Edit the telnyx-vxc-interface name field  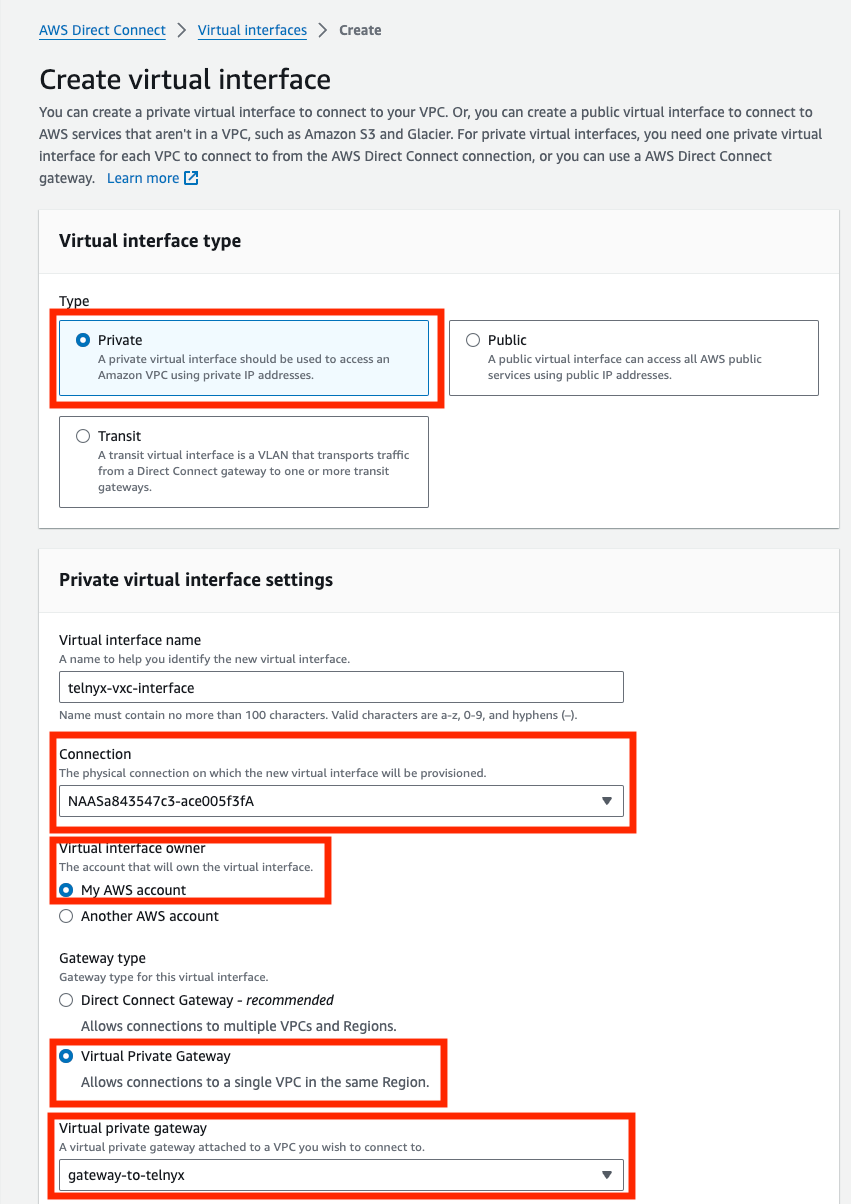(x=340, y=686)
